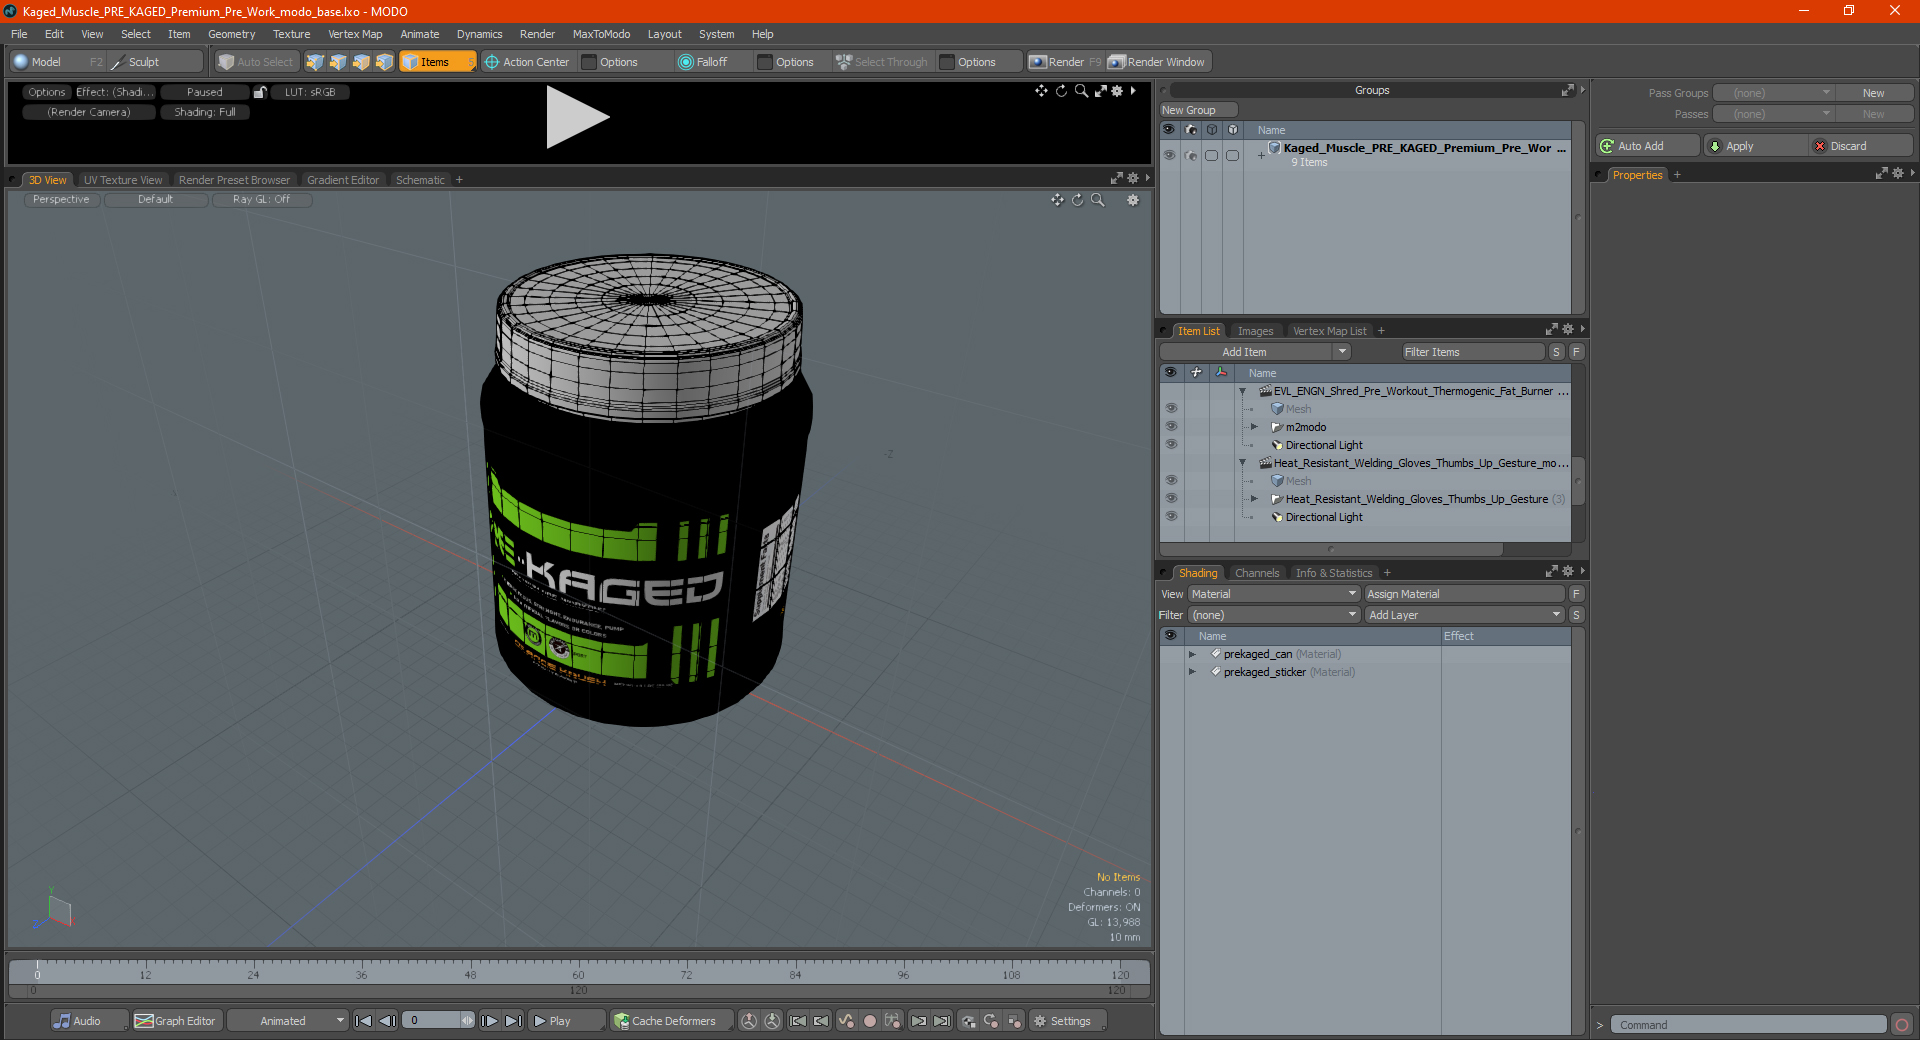Zoom the preview render with magnifier icon
1920x1040 pixels.
[x=1081, y=91]
